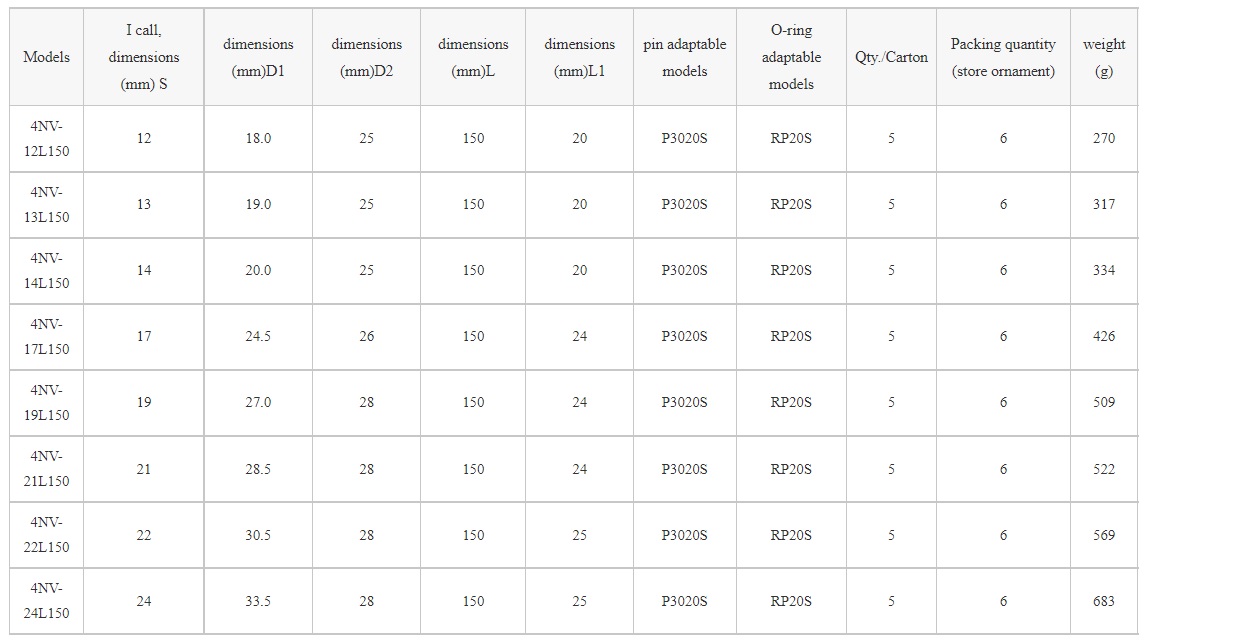Select the 4NV-17L150 model cell

47,337
